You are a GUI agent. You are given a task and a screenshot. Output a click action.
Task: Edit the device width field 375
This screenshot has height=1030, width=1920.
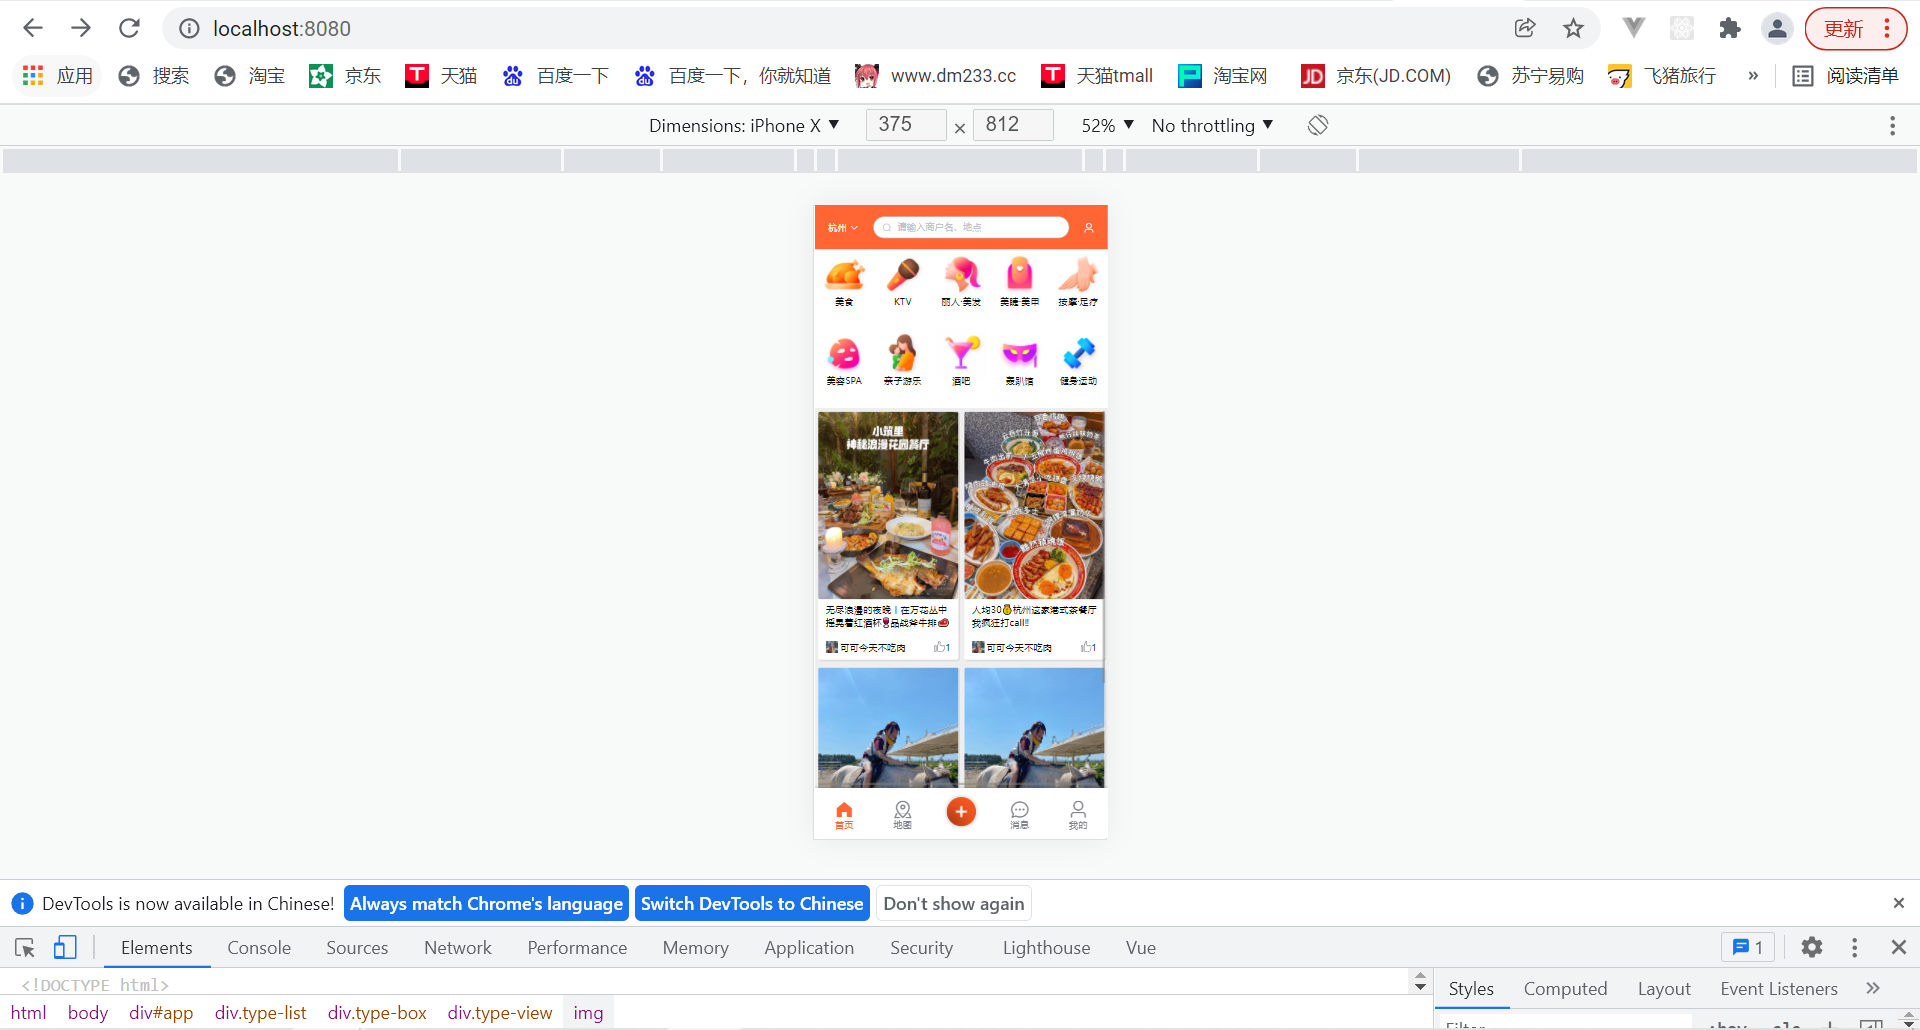pos(905,125)
